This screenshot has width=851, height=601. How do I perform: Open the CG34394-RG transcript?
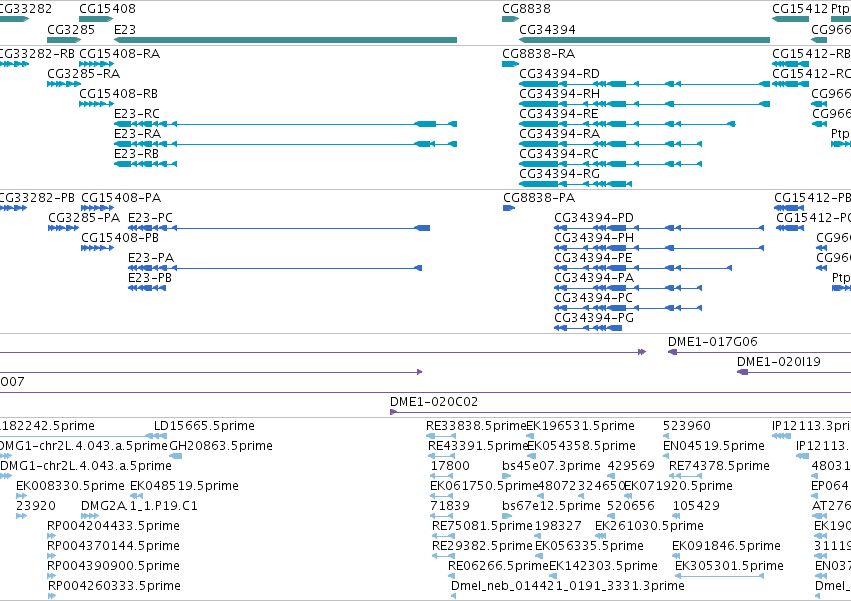click(575, 184)
